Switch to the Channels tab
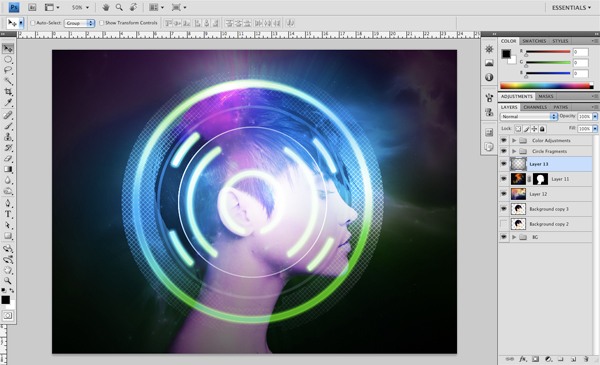Image resolution: width=600 pixels, height=365 pixels. pyautogui.click(x=535, y=107)
